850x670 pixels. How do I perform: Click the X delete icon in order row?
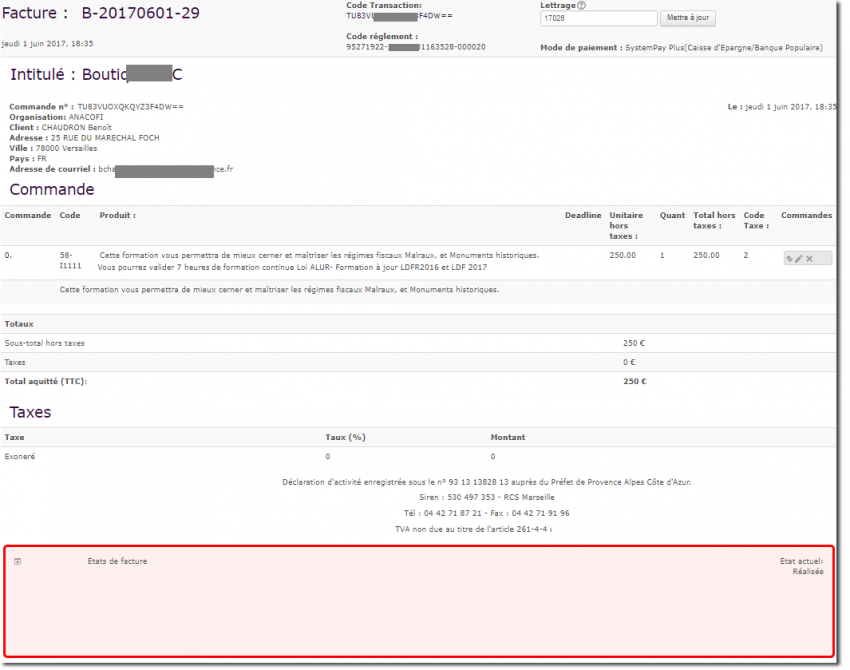pos(810,258)
